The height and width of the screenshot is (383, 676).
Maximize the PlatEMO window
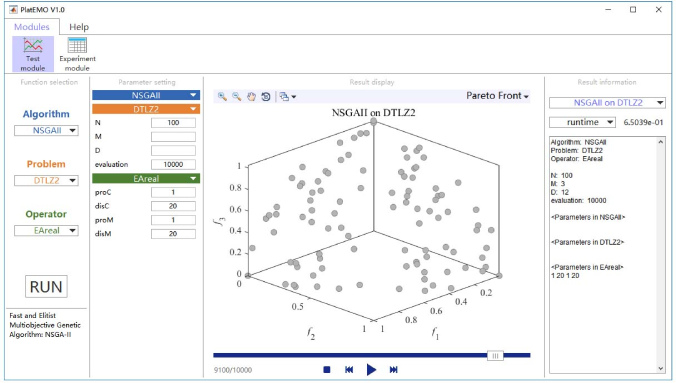tap(633, 9)
